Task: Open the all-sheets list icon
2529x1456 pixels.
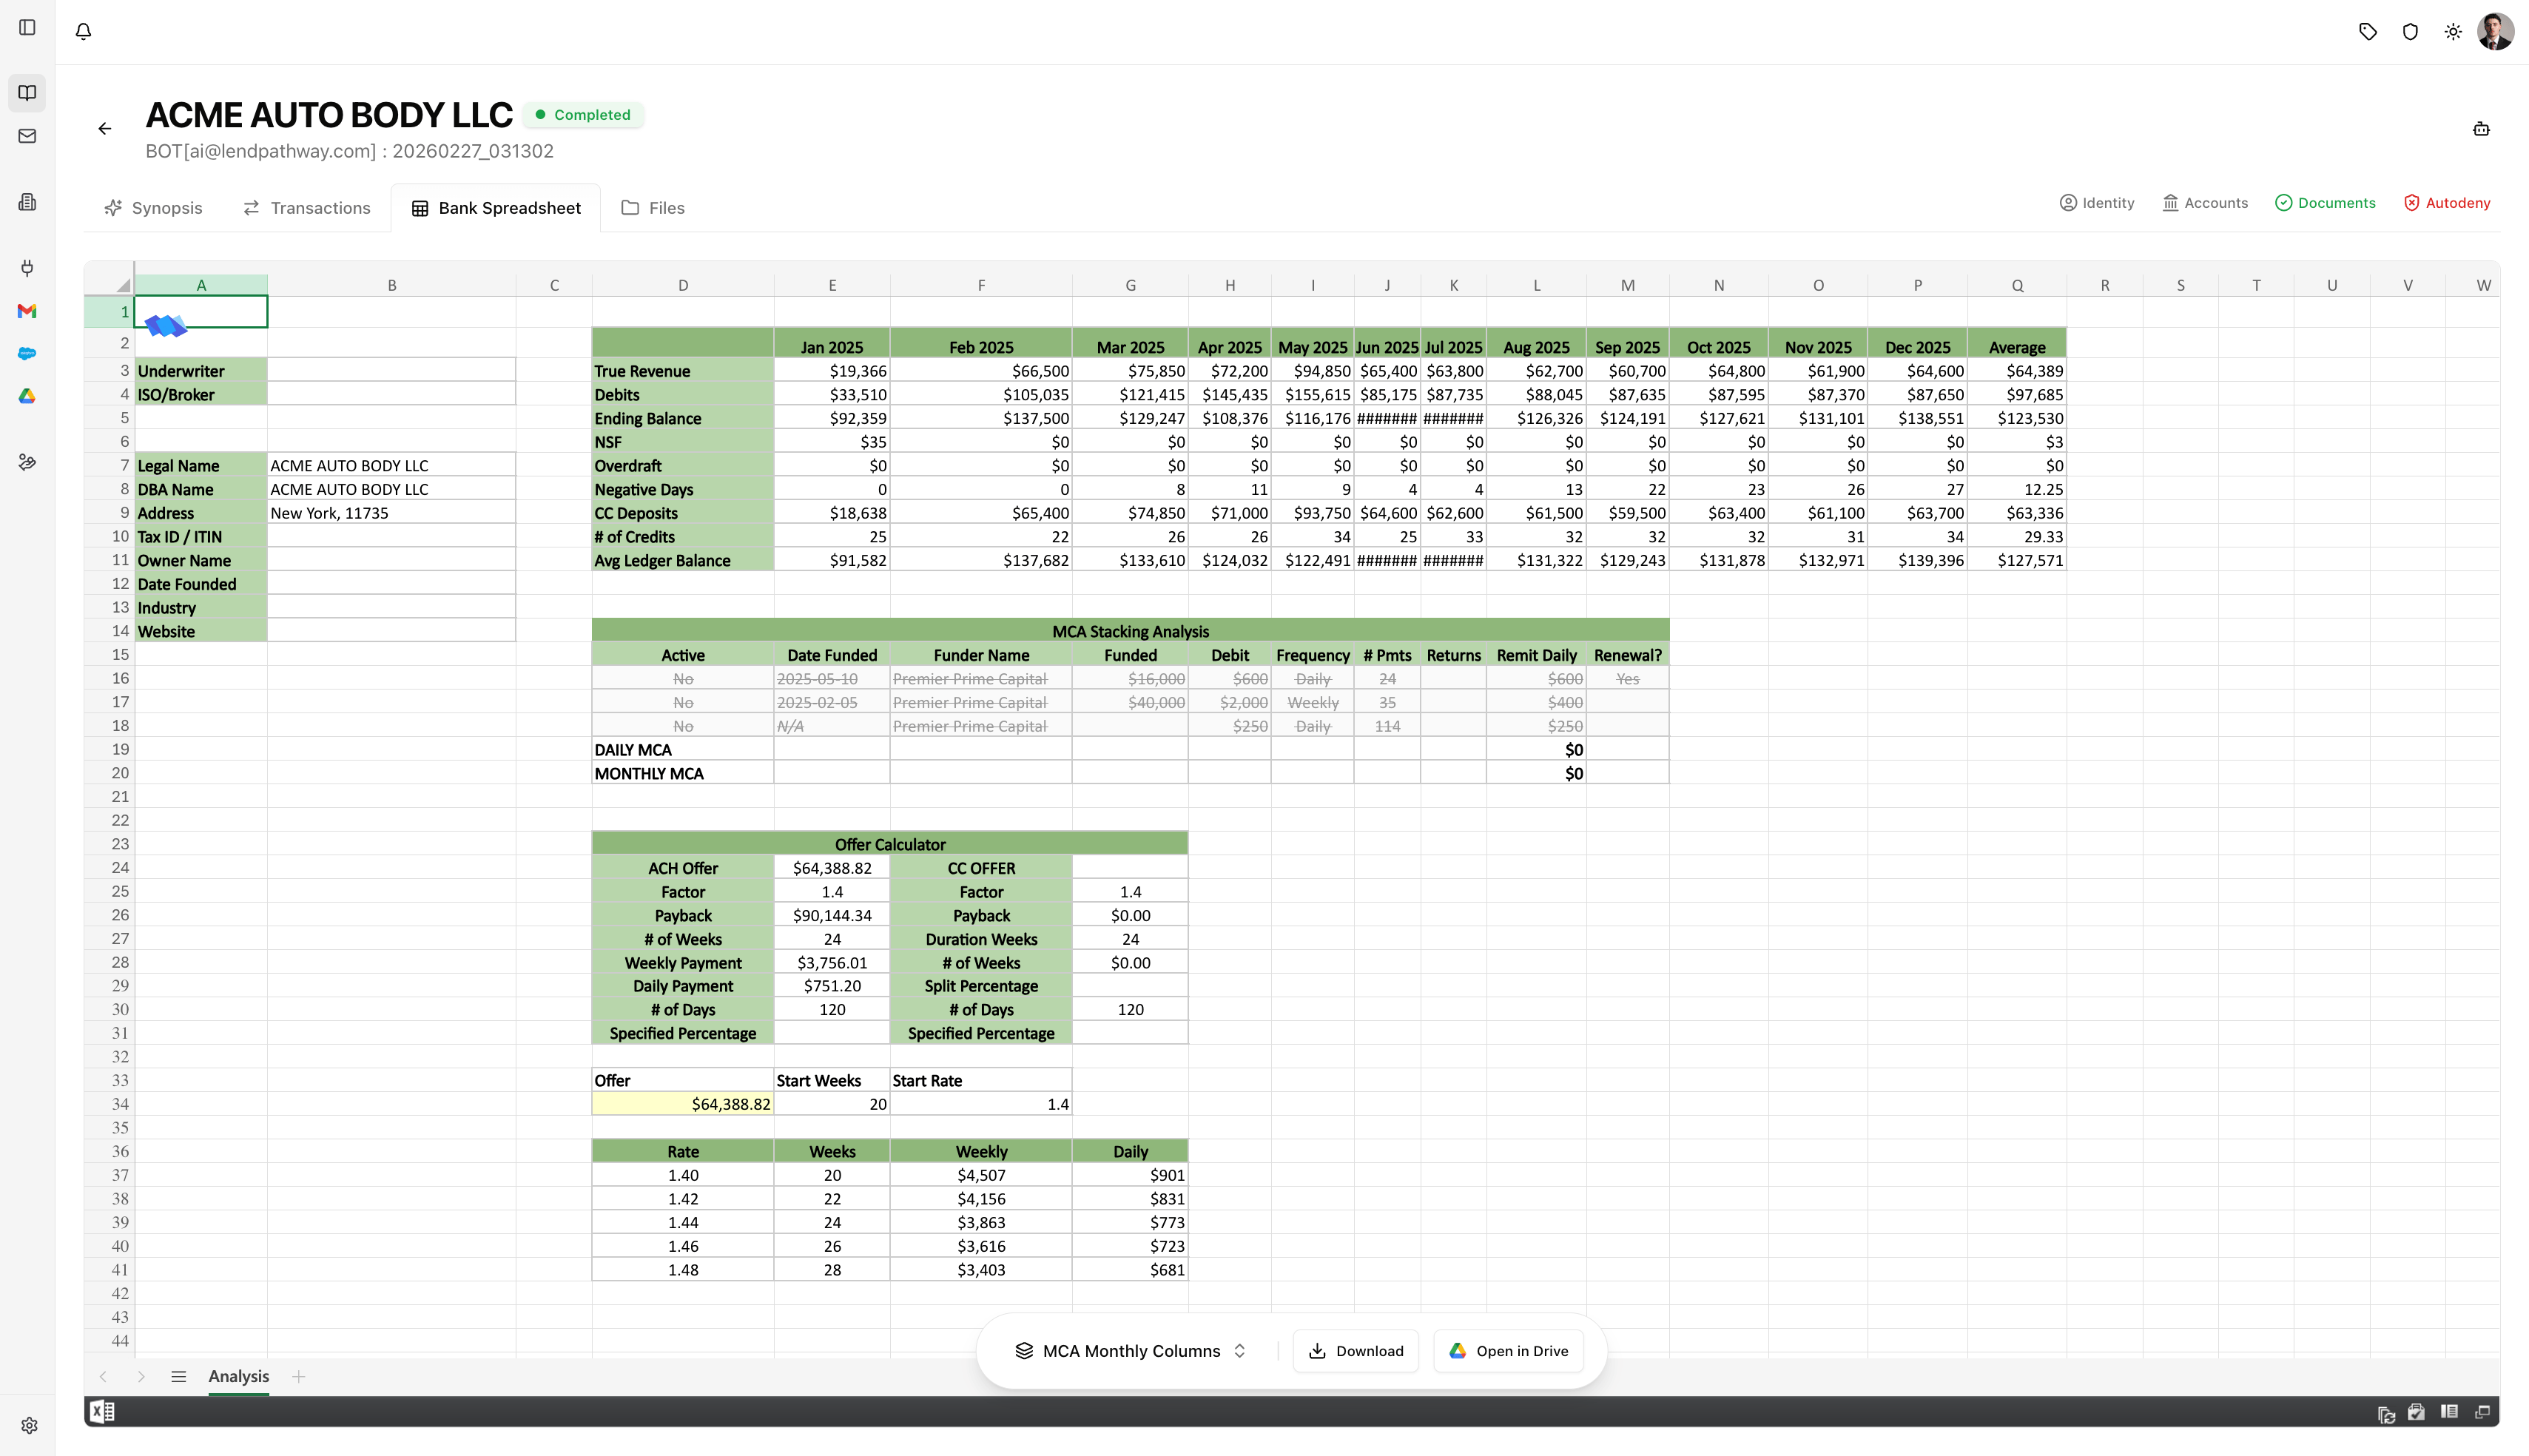Action: pos(179,1377)
